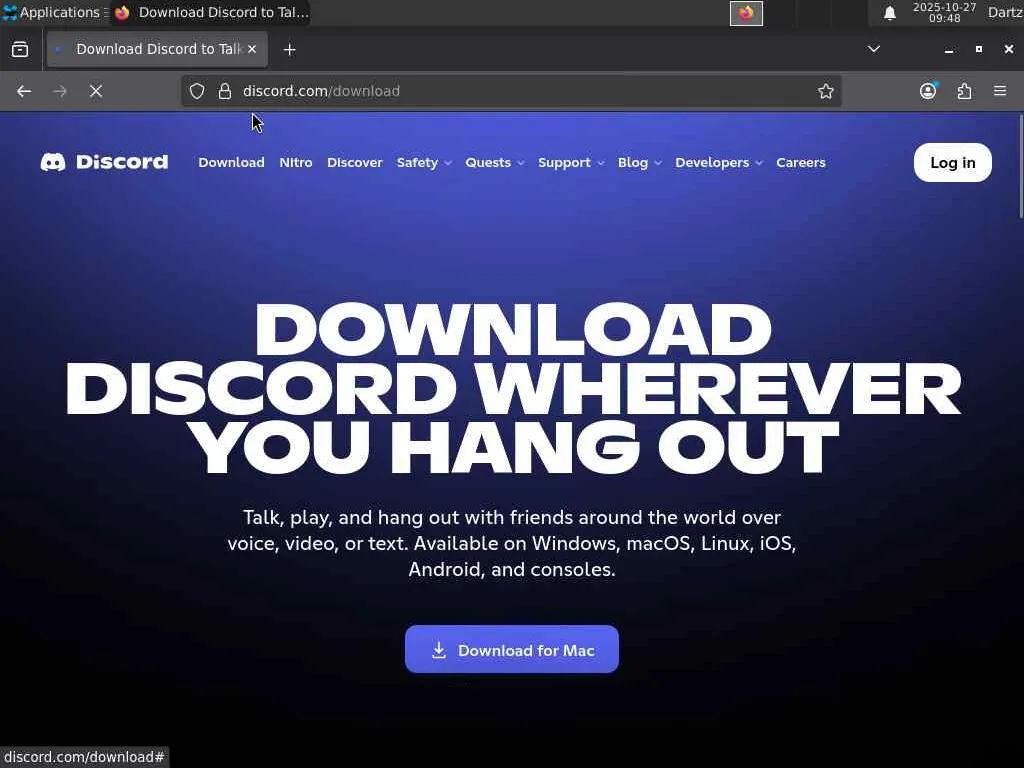
Task: Click the Discord logo in the navbar
Action: (x=104, y=162)
